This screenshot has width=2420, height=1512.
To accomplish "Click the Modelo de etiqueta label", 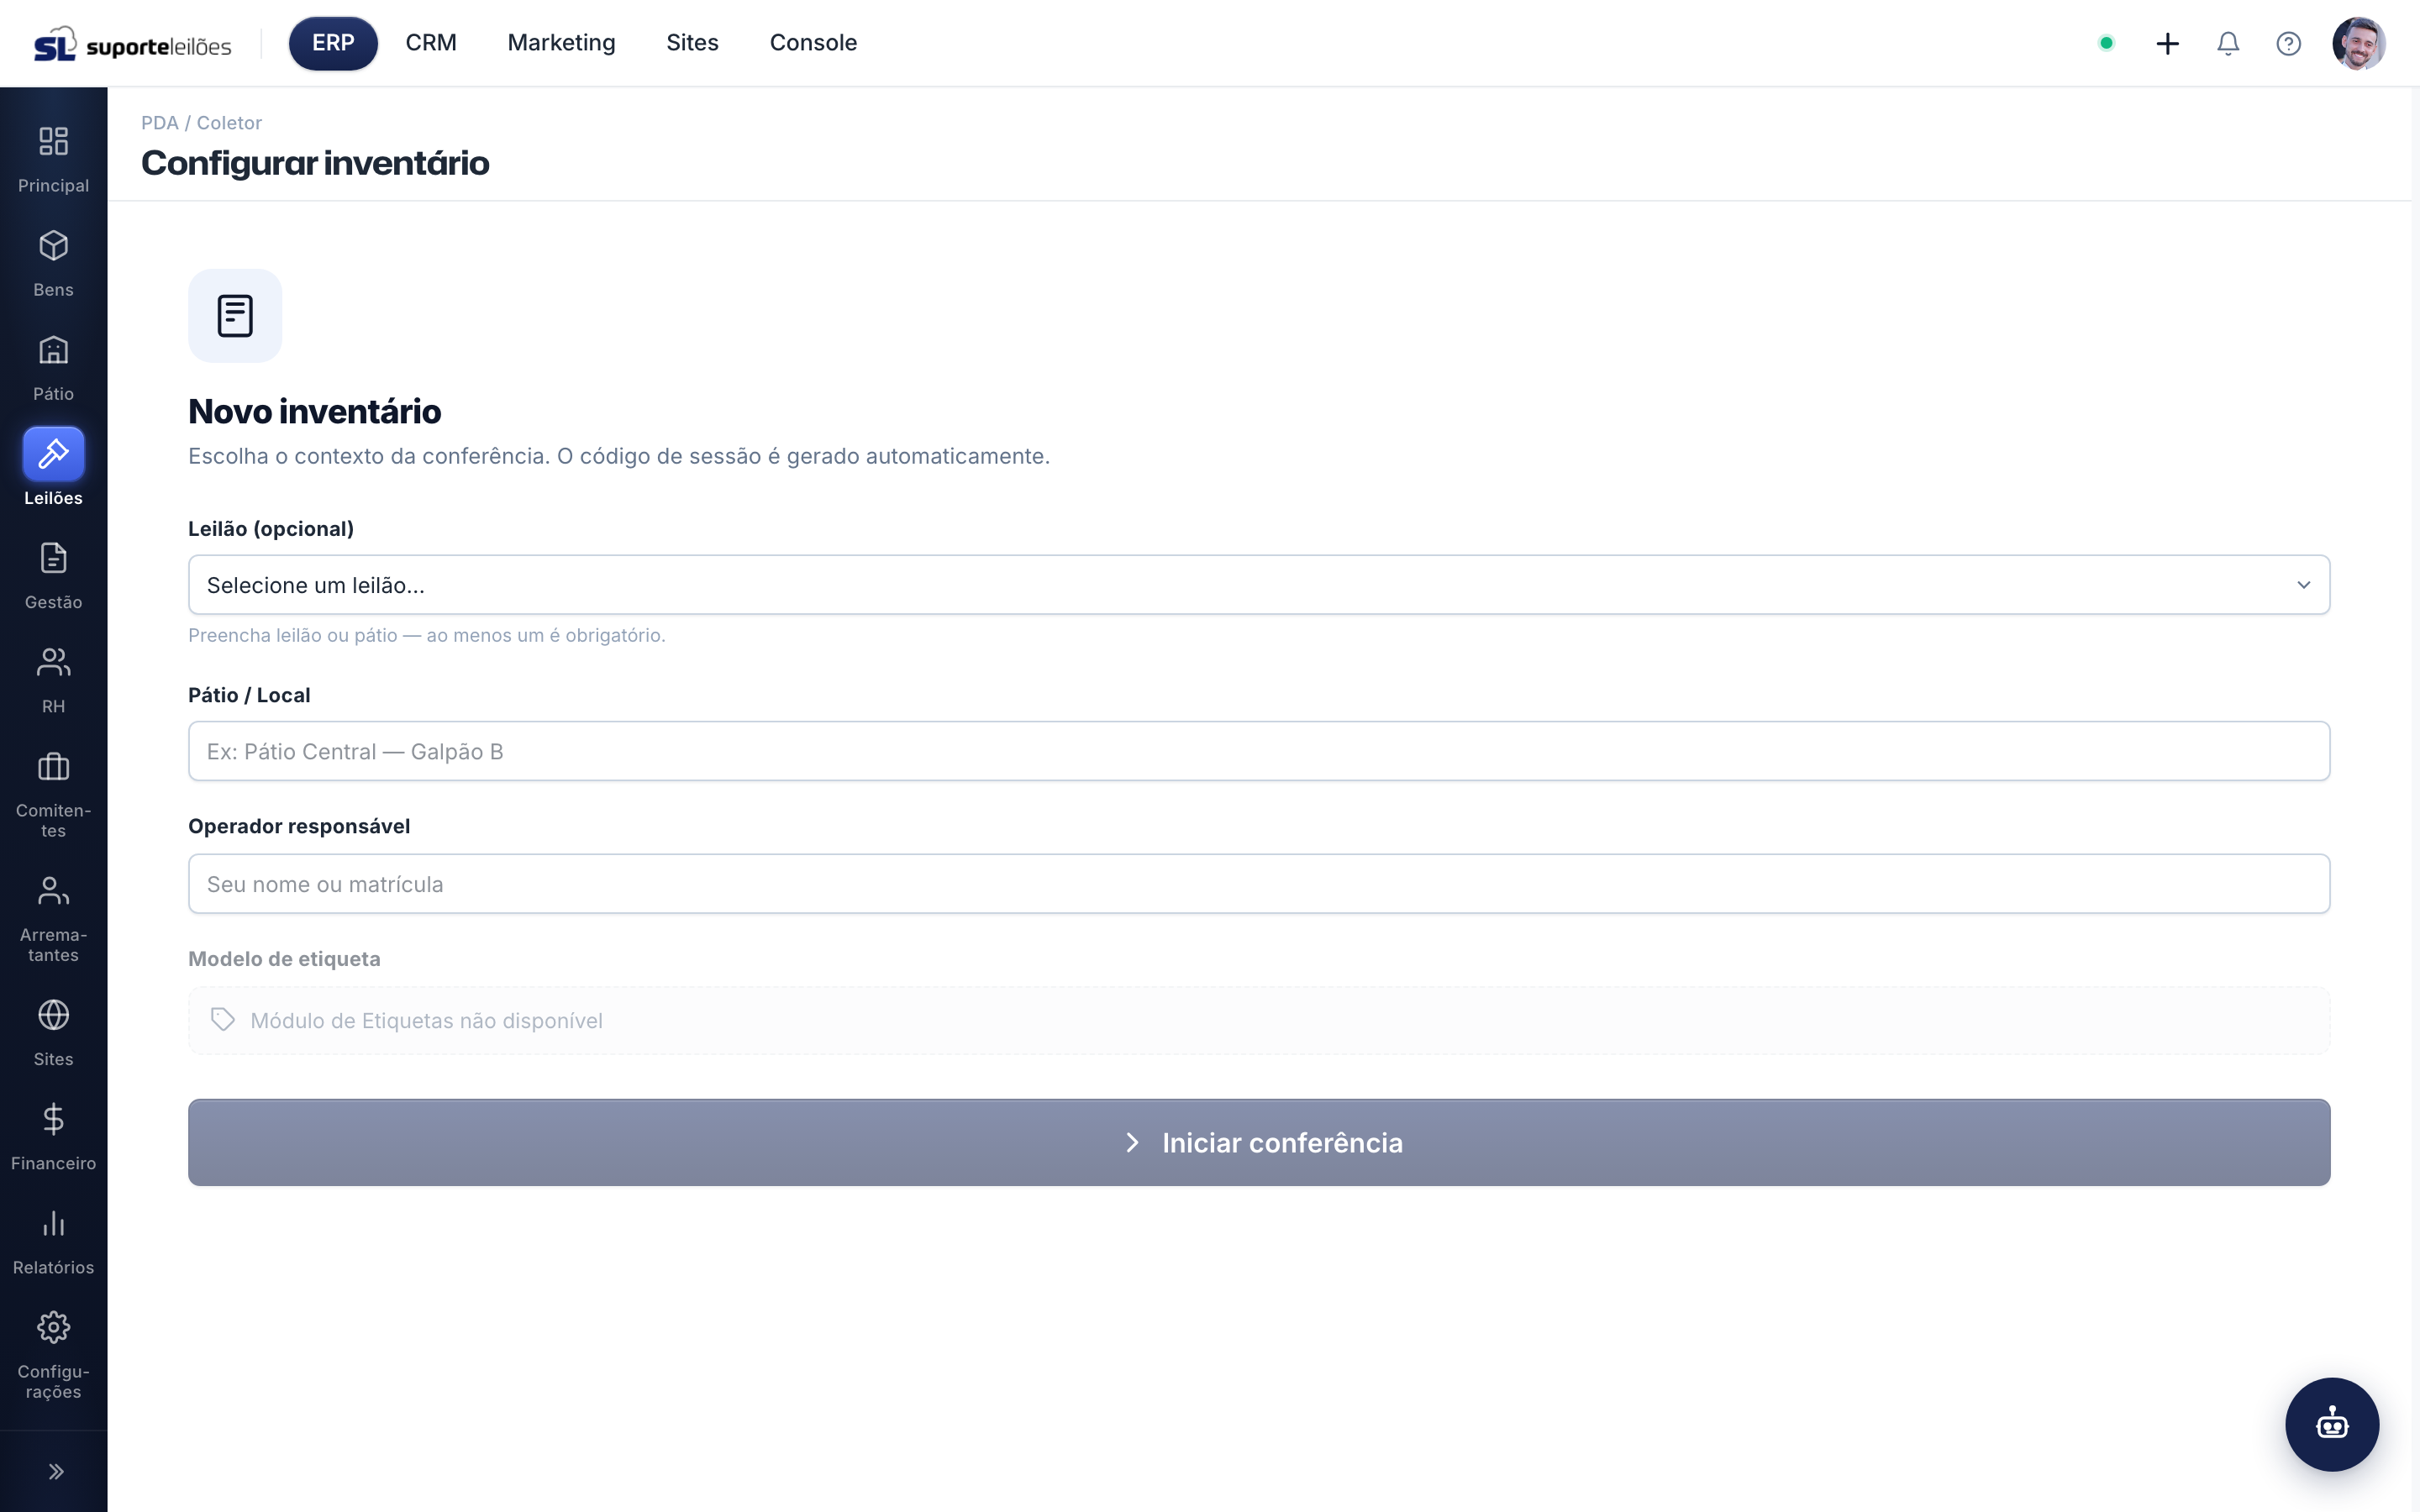I will coord(284,958).
